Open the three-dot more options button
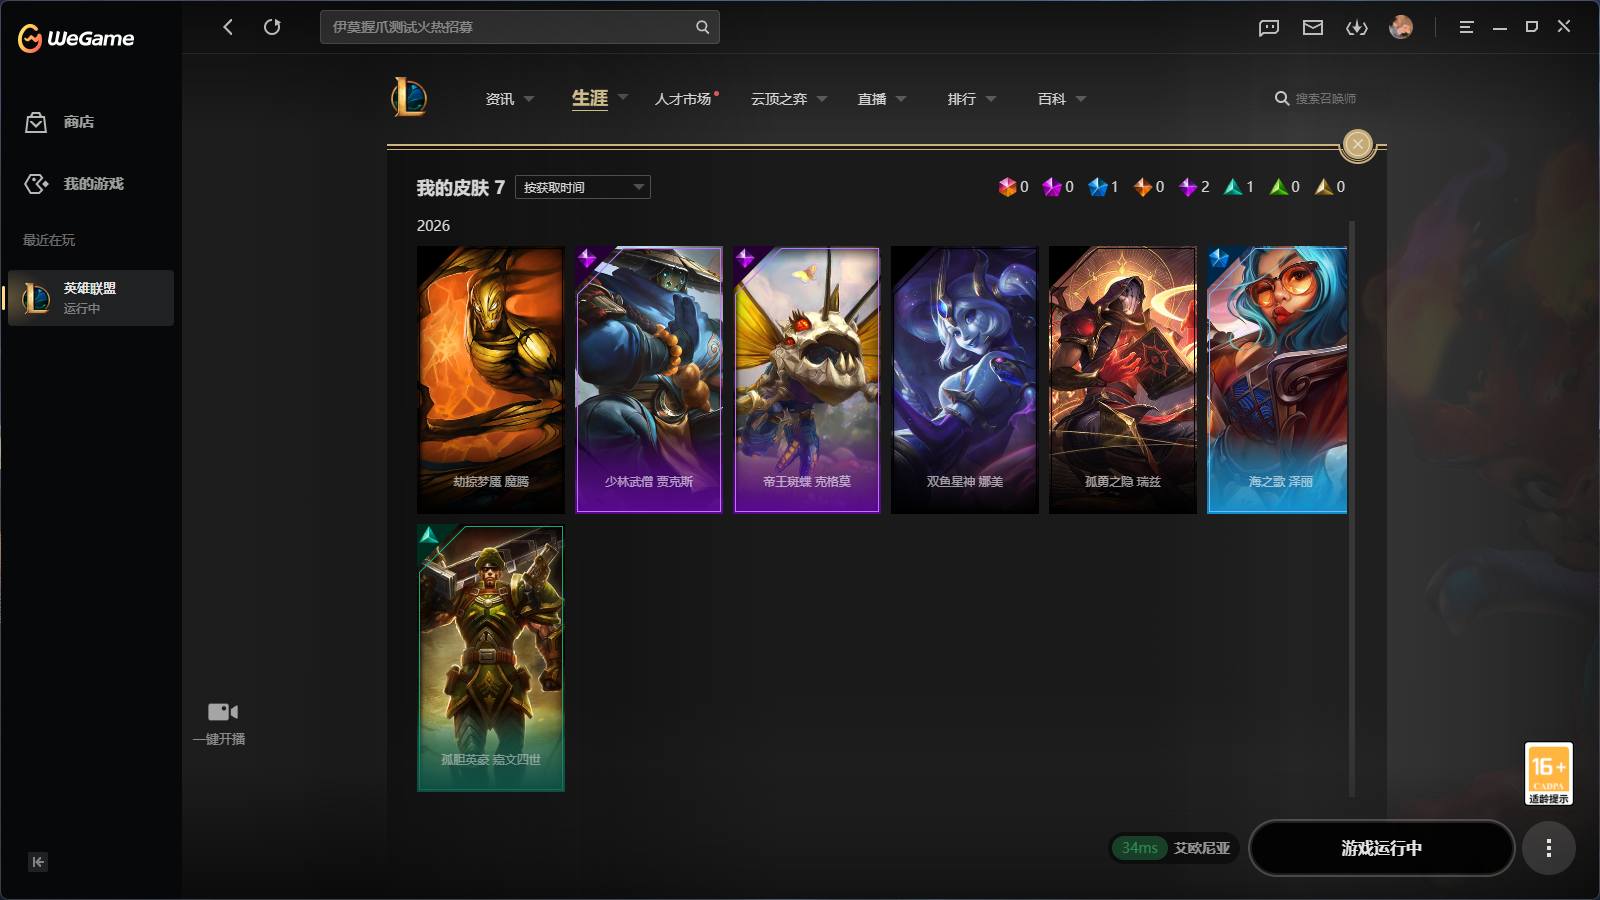1600x900 pixels. (1549, 848)
